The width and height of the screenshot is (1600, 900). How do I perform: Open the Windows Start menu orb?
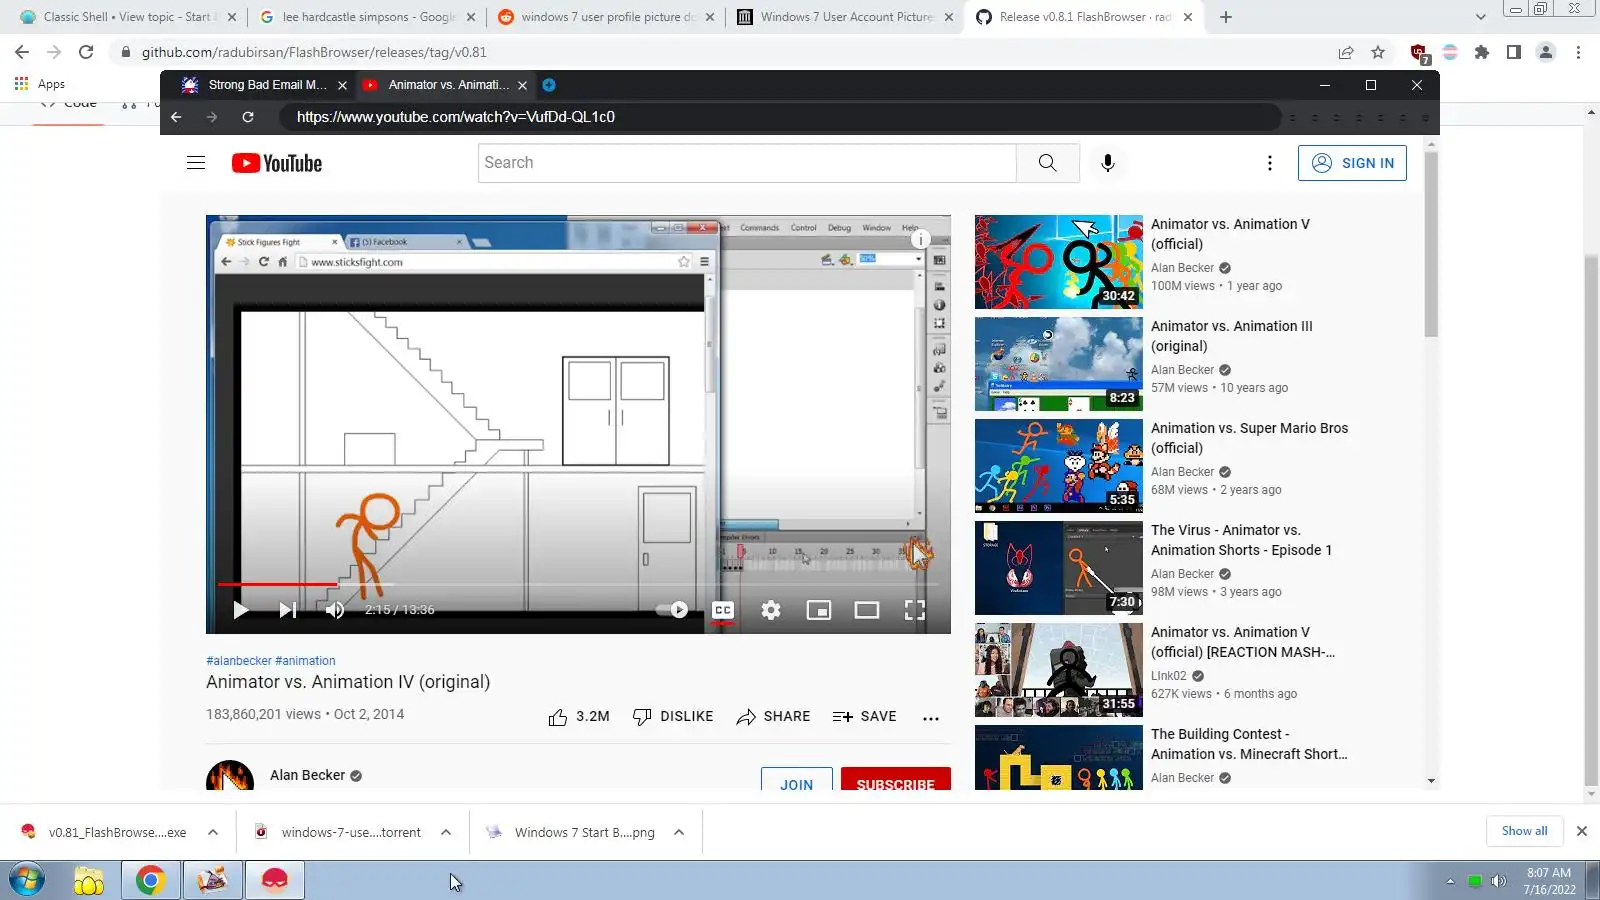(26, 881)
